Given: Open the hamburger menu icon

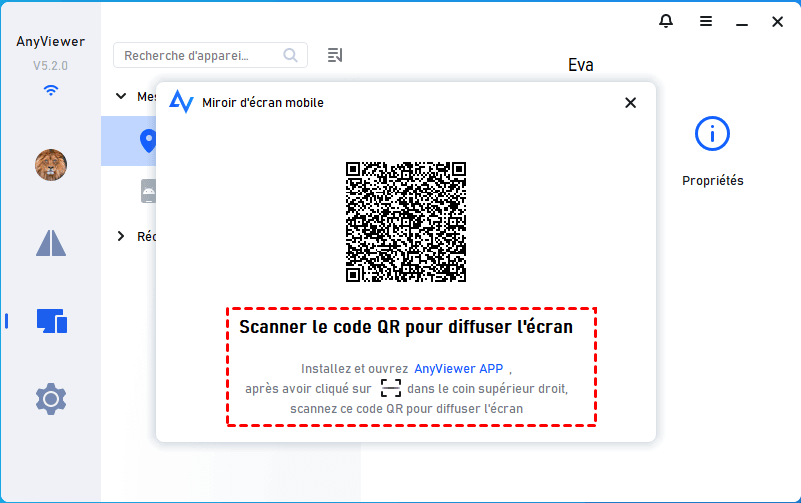Looking at the screenshot, I should point(706,21).
